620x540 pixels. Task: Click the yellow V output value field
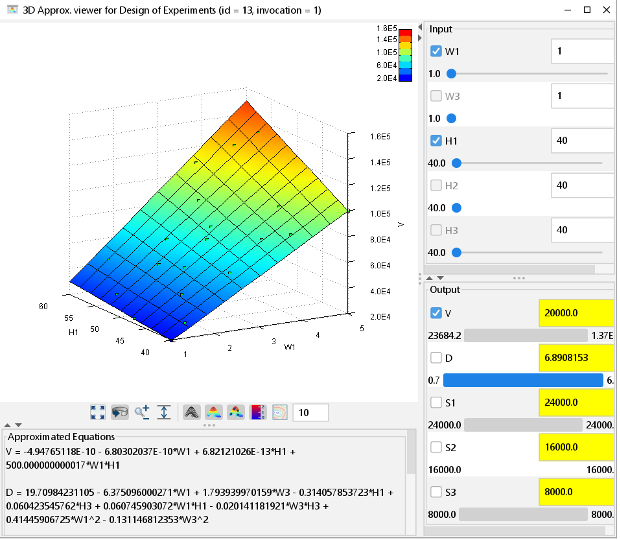575,313
